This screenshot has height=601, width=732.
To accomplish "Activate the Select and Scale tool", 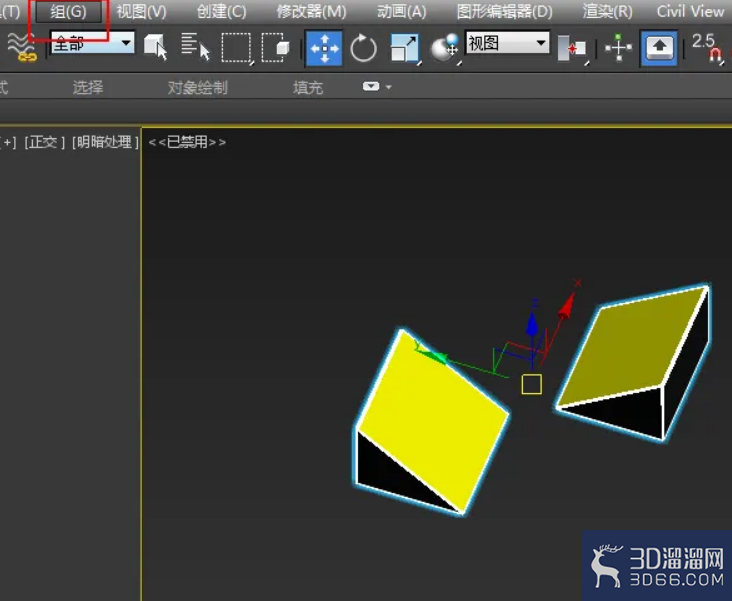I will coord(405,48).
